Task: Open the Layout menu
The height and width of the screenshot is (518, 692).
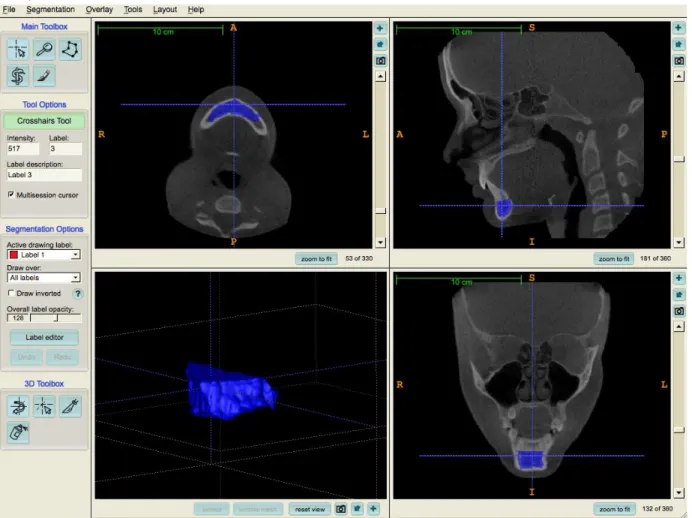Action: coord(165,9)
